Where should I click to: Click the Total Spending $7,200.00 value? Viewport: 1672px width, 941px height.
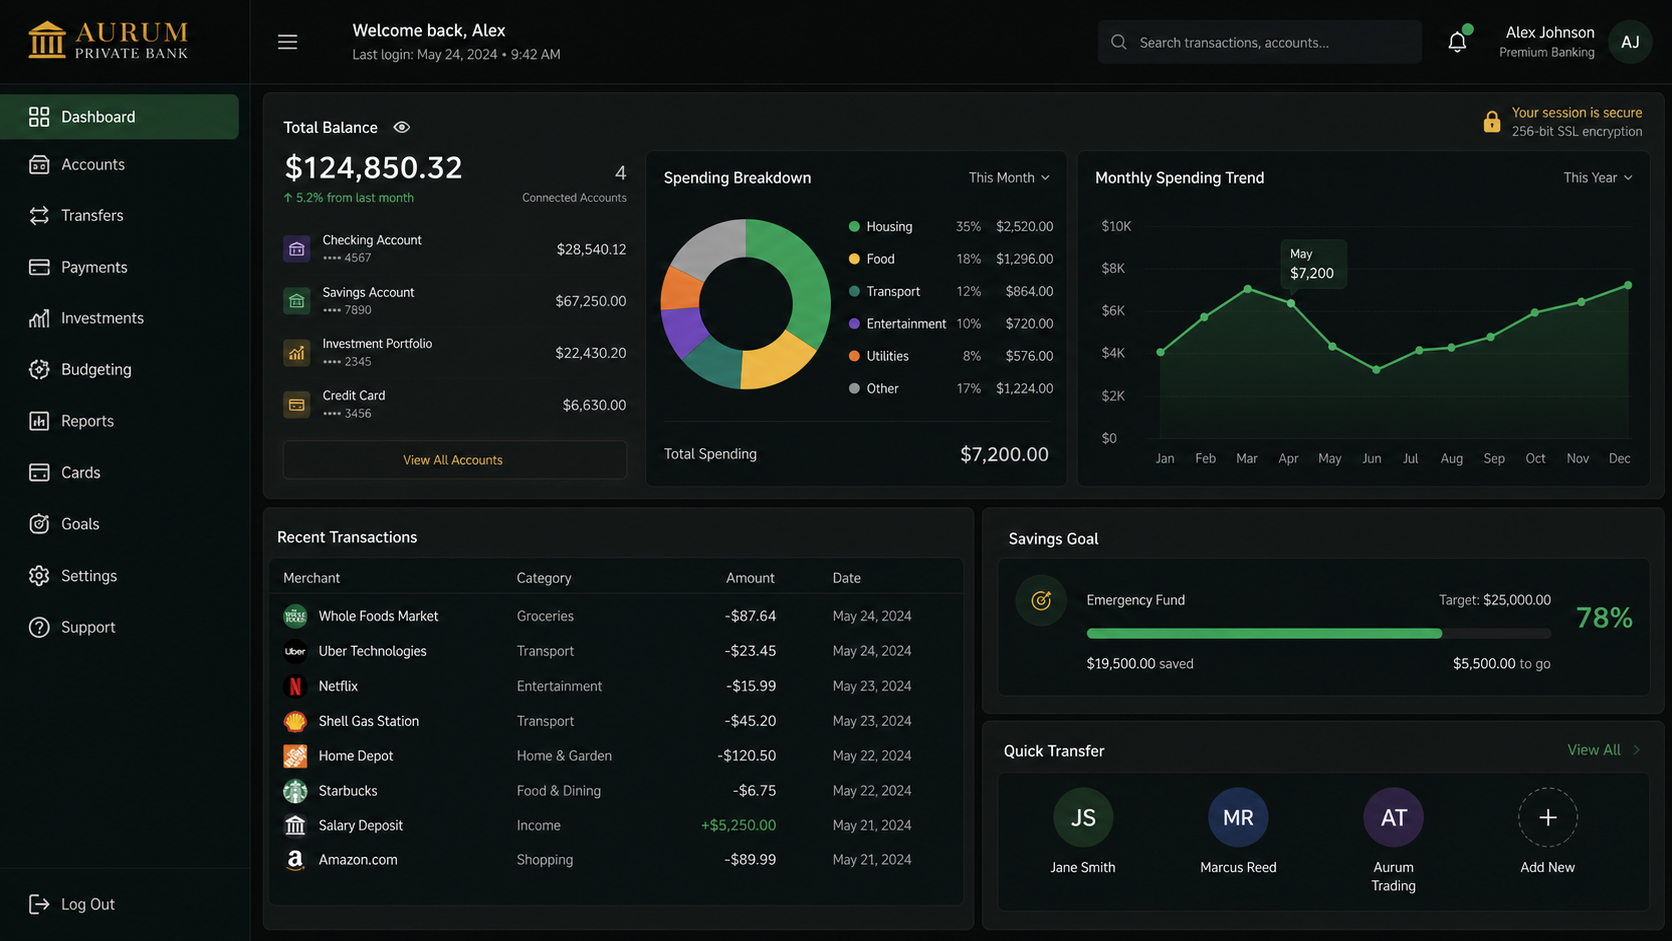coord(1004,454)
